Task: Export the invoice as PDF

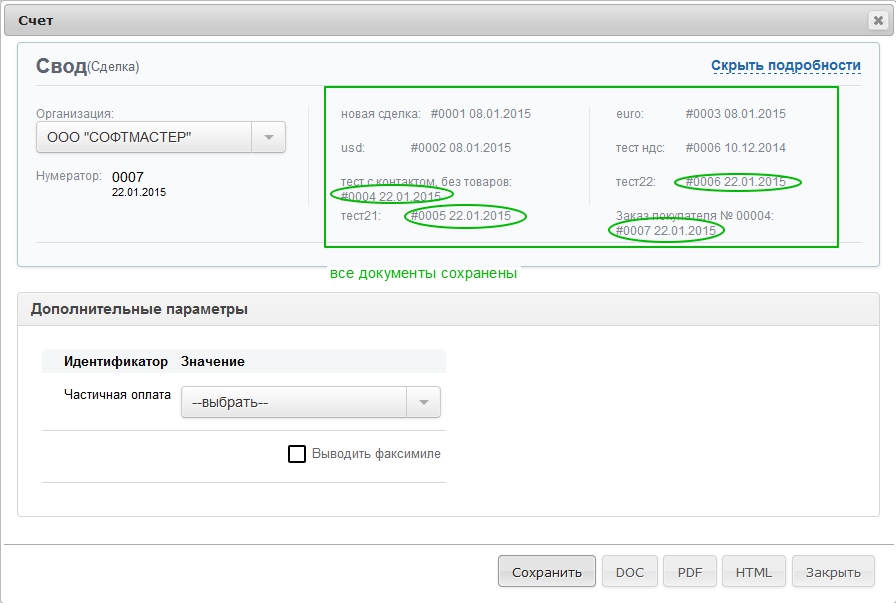Action: [690, 572]
